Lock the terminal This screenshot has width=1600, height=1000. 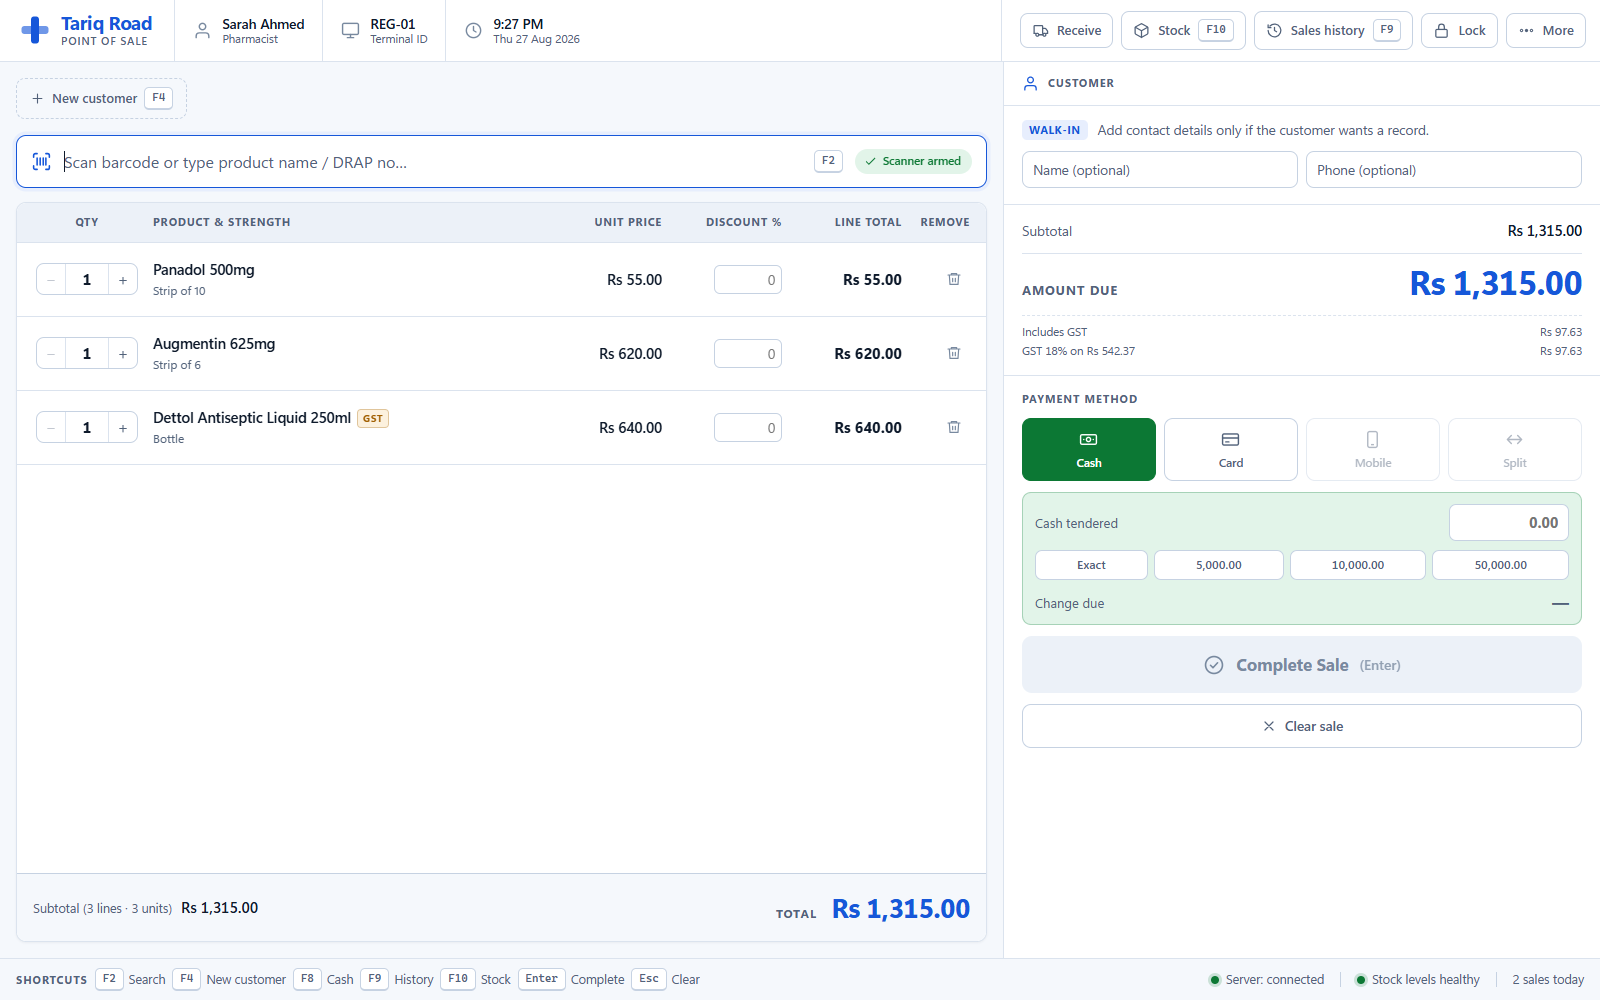click(x=1459, y=31)
